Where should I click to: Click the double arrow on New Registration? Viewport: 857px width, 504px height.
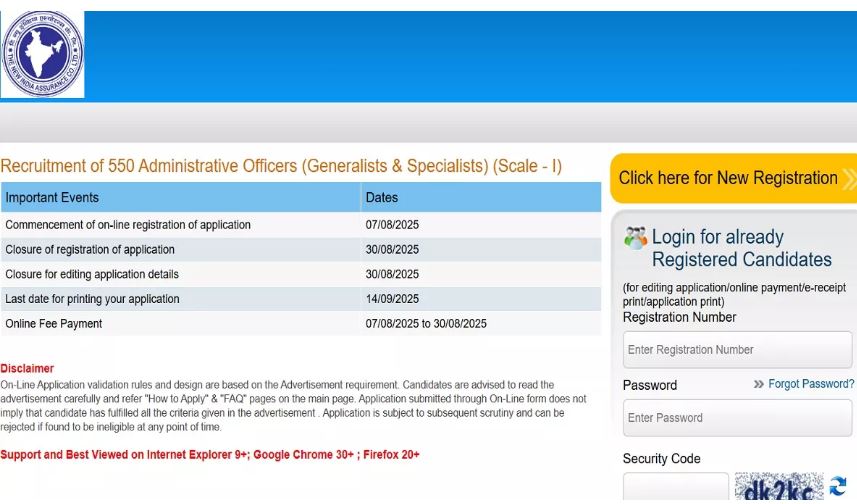[849, 179]
